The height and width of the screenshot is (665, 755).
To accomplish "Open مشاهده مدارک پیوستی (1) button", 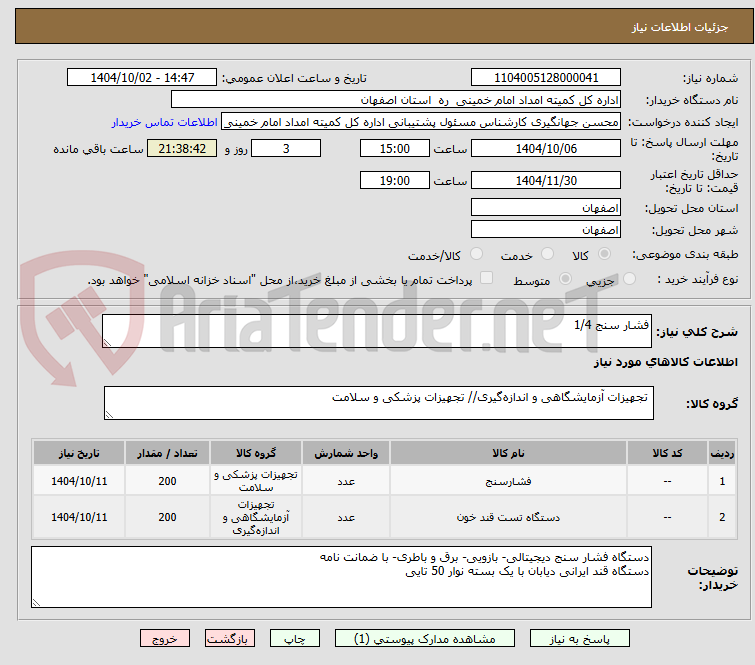I will (425, 639).
